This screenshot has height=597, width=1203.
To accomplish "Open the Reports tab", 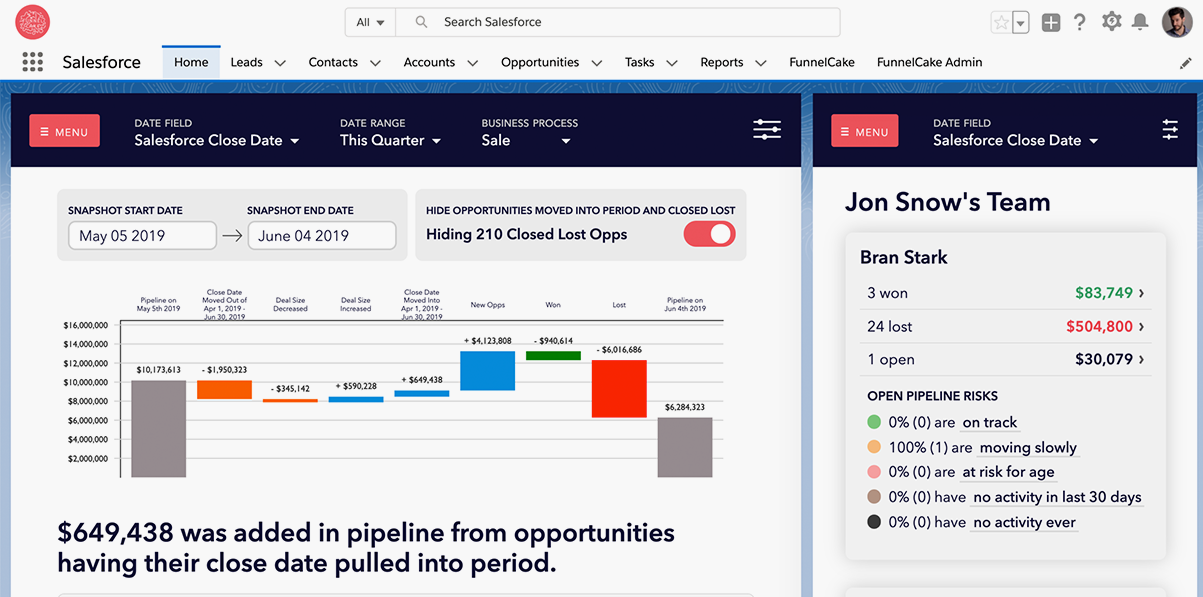I will tap(722, 62).
